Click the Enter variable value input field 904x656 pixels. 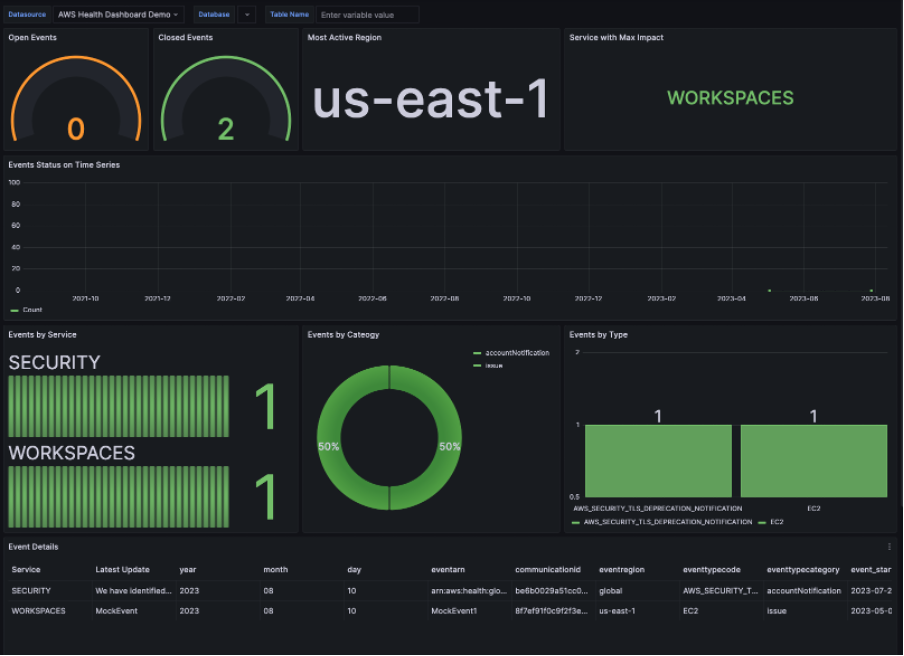click(370, 14)
